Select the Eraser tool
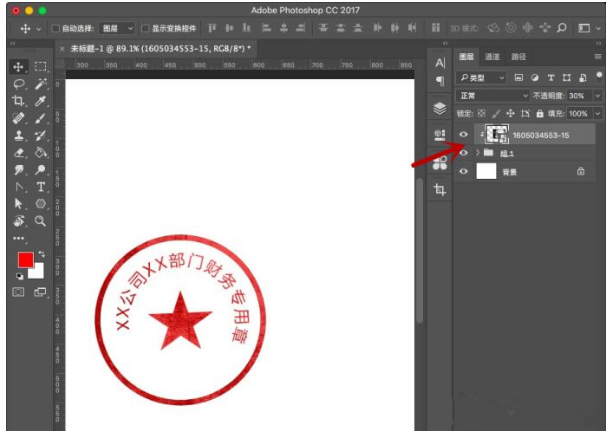The image size is (609, 431). click(x=18, y=153)
